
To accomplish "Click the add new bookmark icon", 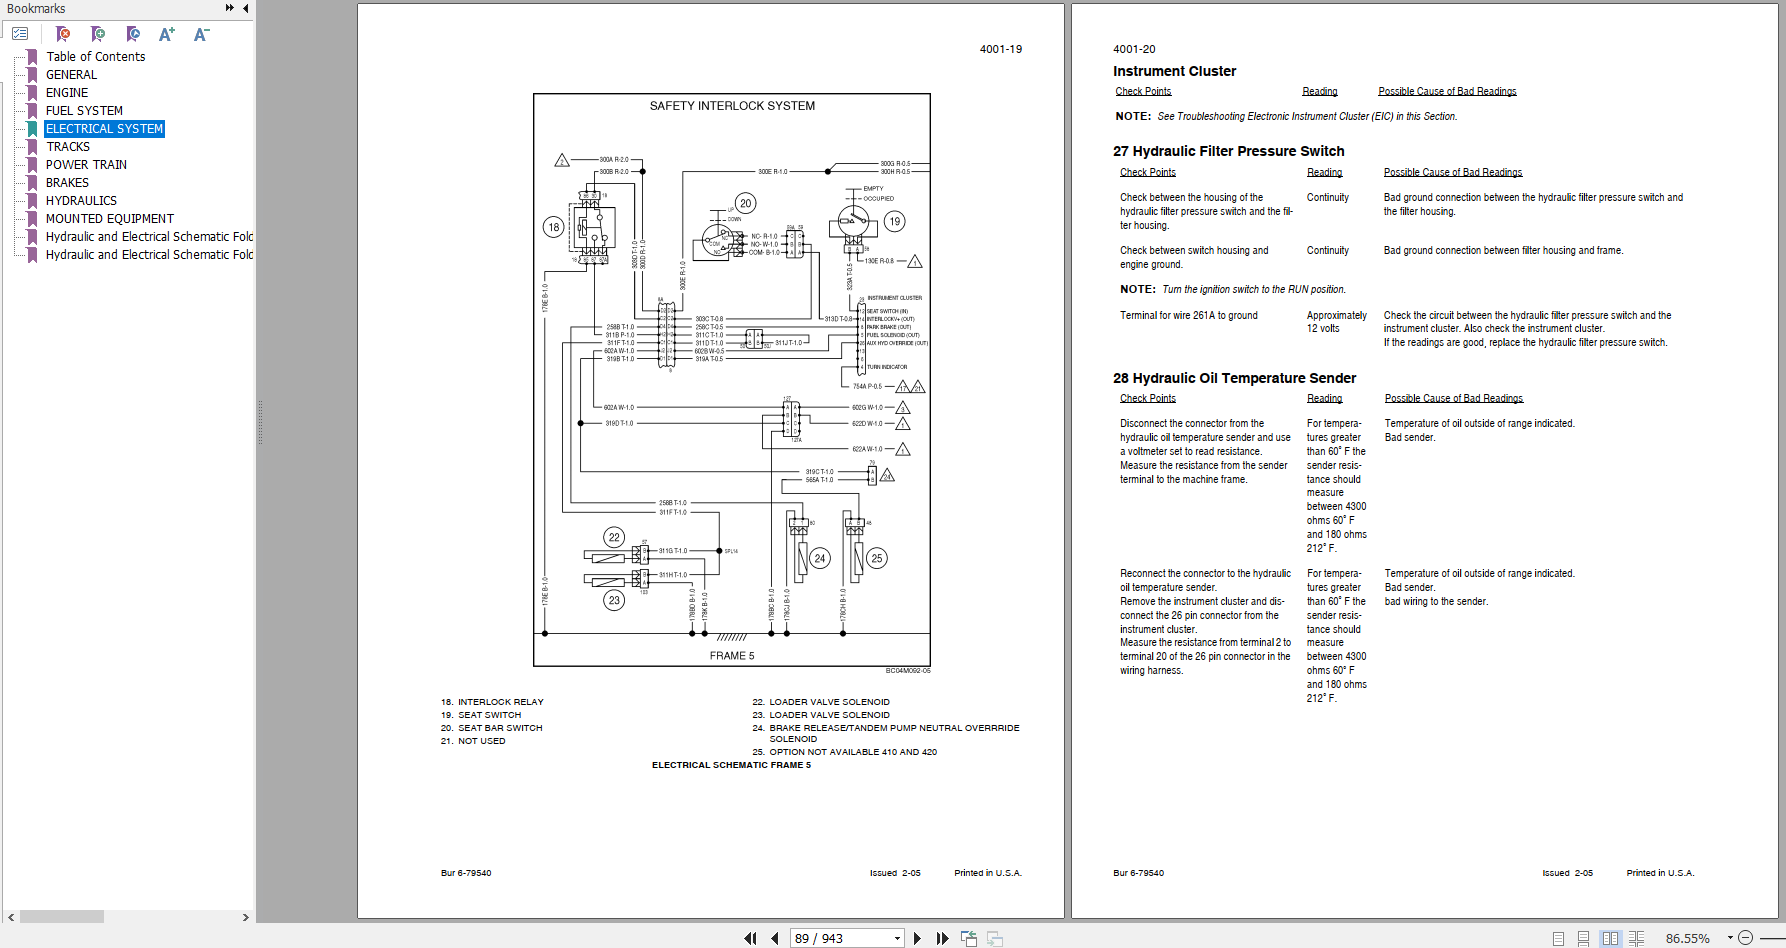I will (x=98, y=34).
